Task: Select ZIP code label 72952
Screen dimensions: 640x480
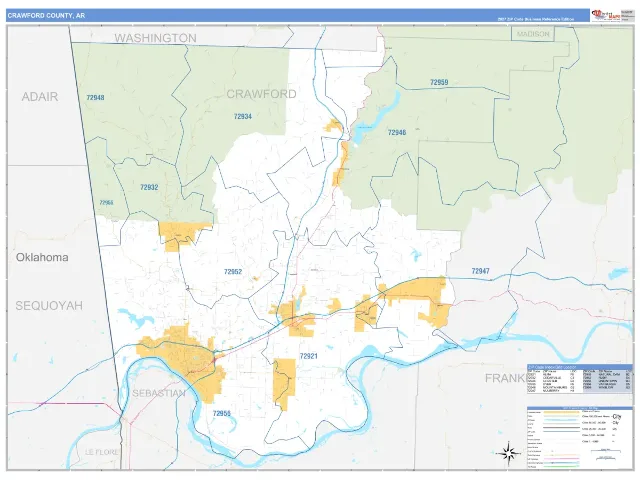Action: (233, 271)
